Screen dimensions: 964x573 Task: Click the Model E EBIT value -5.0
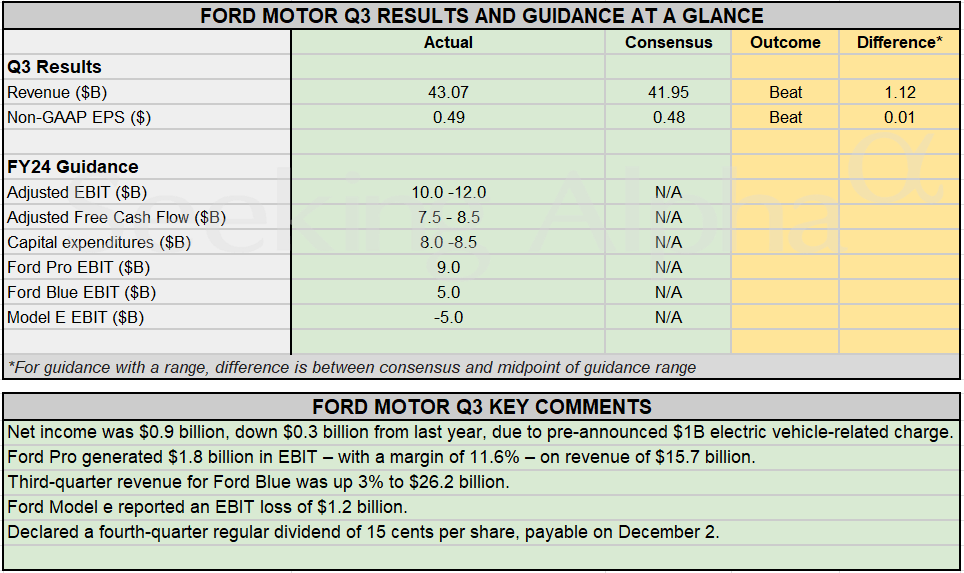click(x=448, y=317)
